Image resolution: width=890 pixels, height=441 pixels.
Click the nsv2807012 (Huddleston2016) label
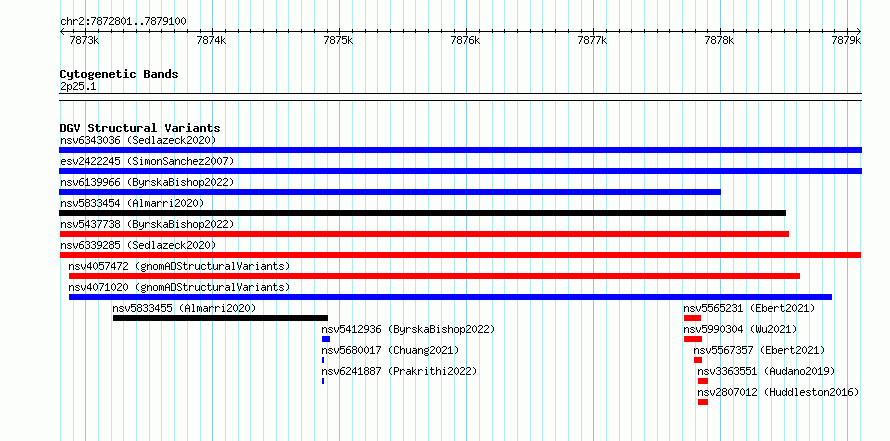tap(778, 392)
